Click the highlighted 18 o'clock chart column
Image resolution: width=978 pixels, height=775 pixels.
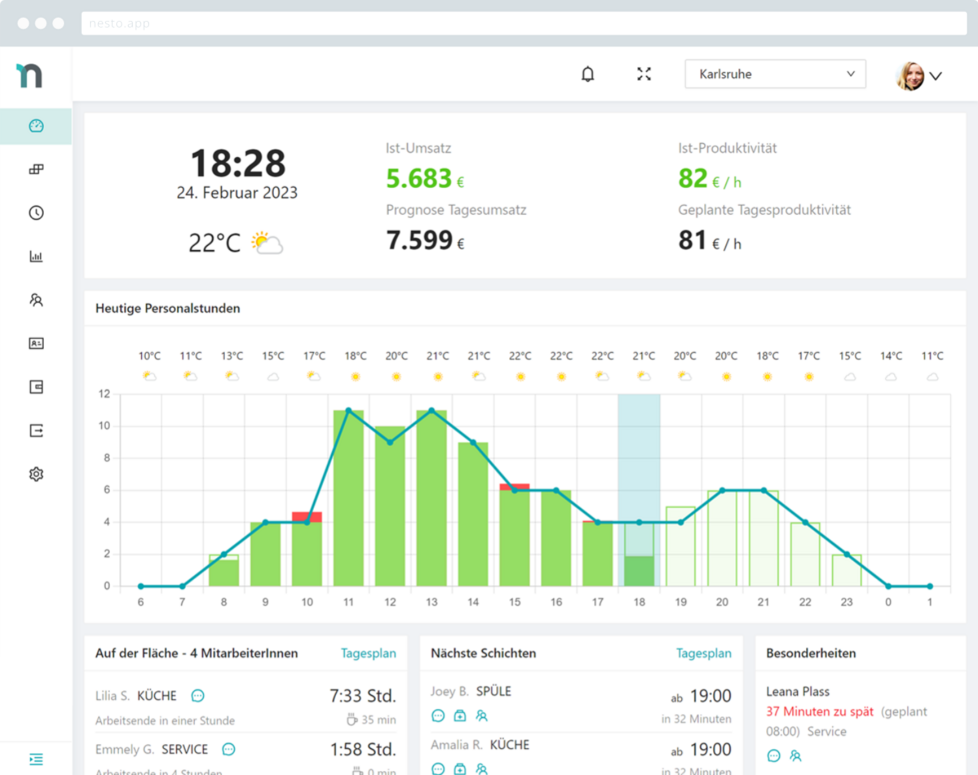tap(639, 490)
